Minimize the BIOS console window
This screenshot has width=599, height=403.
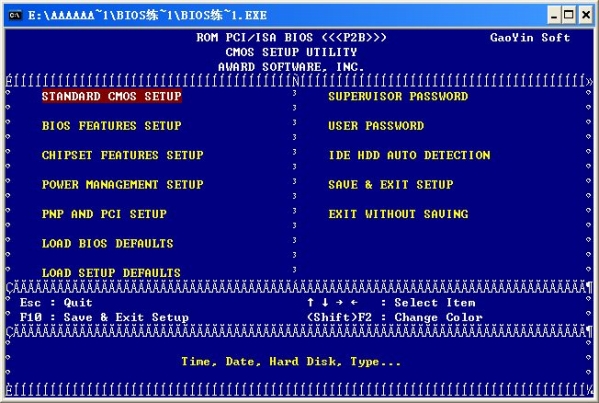(x=554, y=15)
